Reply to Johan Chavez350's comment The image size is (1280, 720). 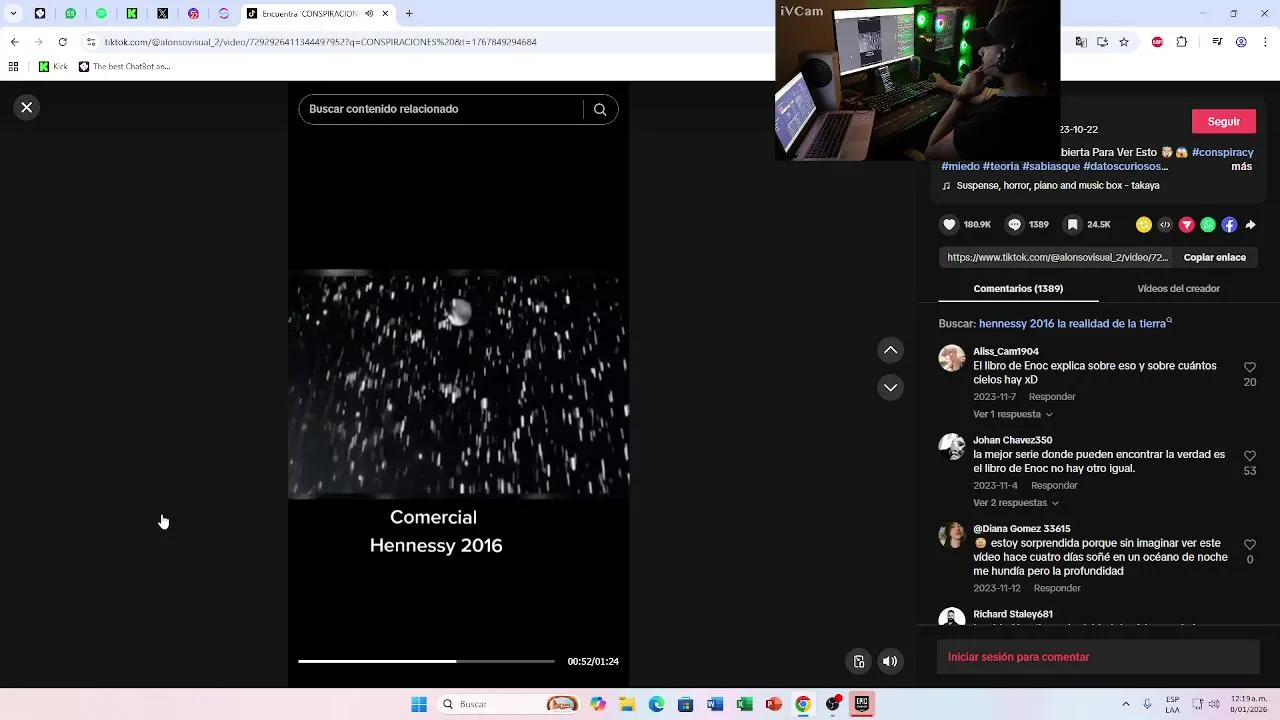click(1054, 486)
